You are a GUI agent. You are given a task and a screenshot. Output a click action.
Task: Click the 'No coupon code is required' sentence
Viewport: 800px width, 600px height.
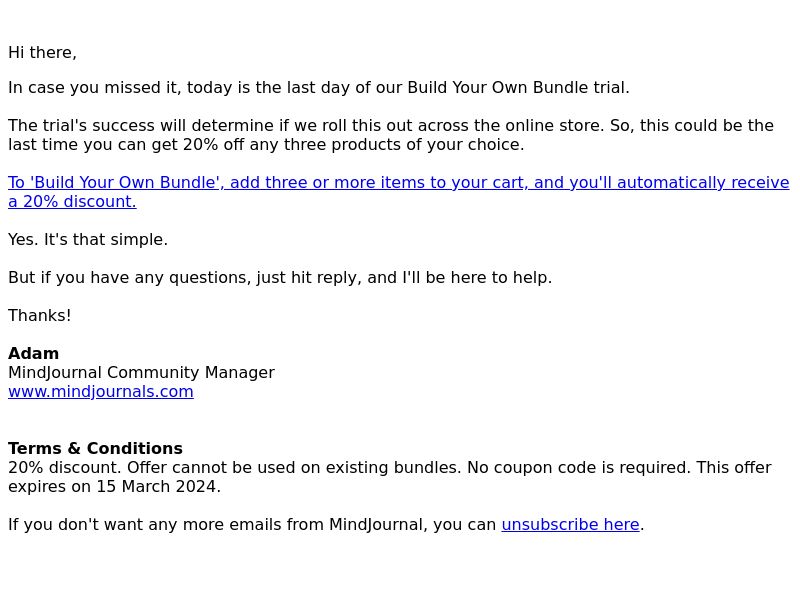point(579,468)
